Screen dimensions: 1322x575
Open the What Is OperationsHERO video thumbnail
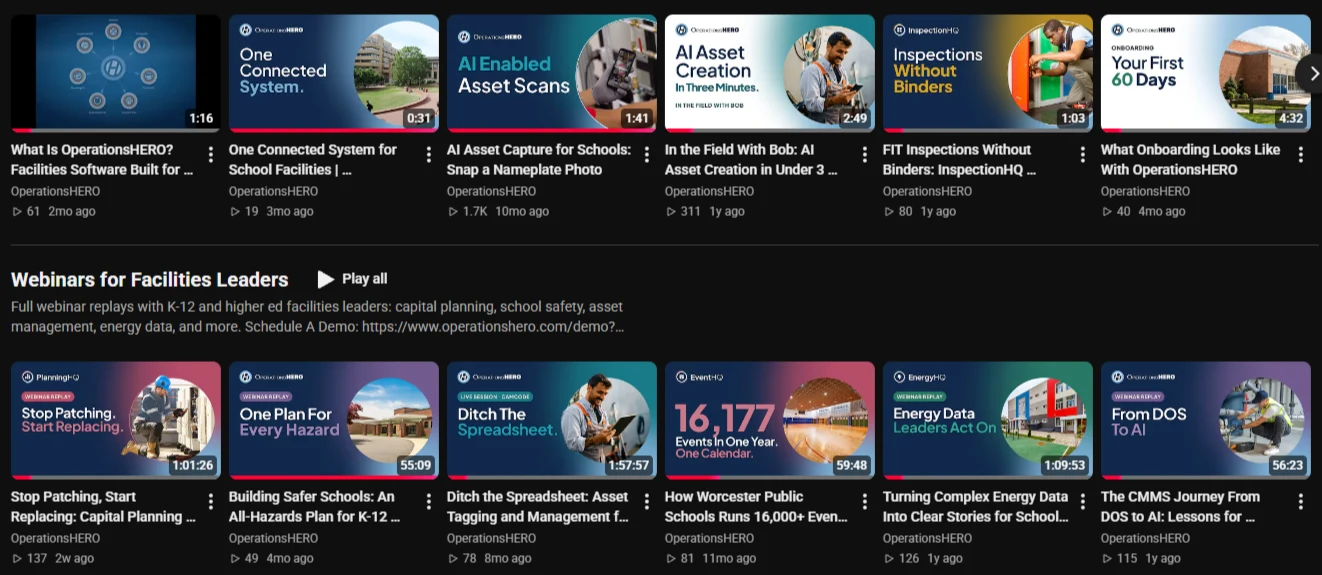tap(116, 73)
